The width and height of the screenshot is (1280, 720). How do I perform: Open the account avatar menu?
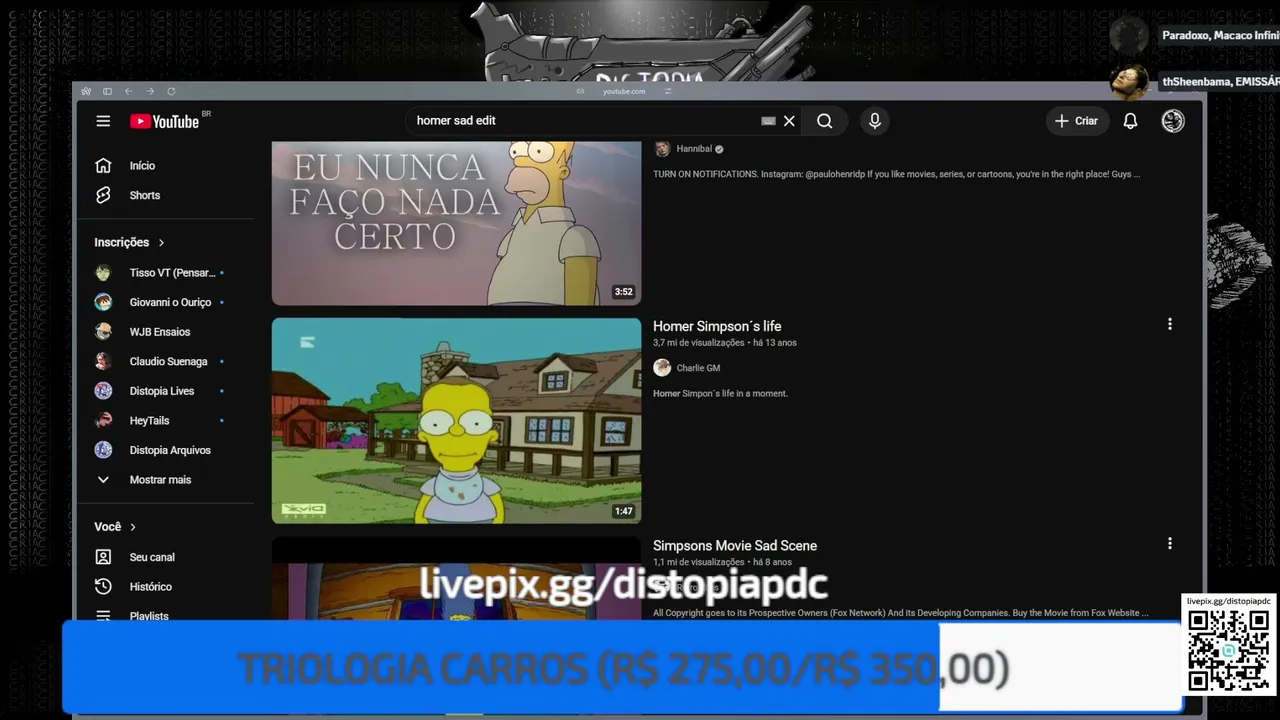coord(1173,121)
